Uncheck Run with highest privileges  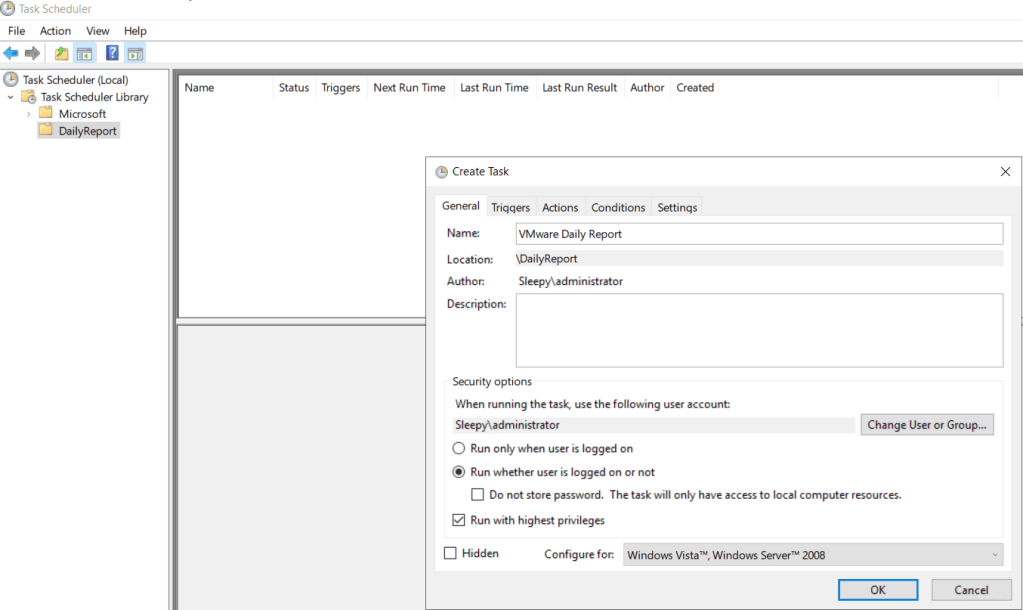pyautogui.click(x=459, y=520)
